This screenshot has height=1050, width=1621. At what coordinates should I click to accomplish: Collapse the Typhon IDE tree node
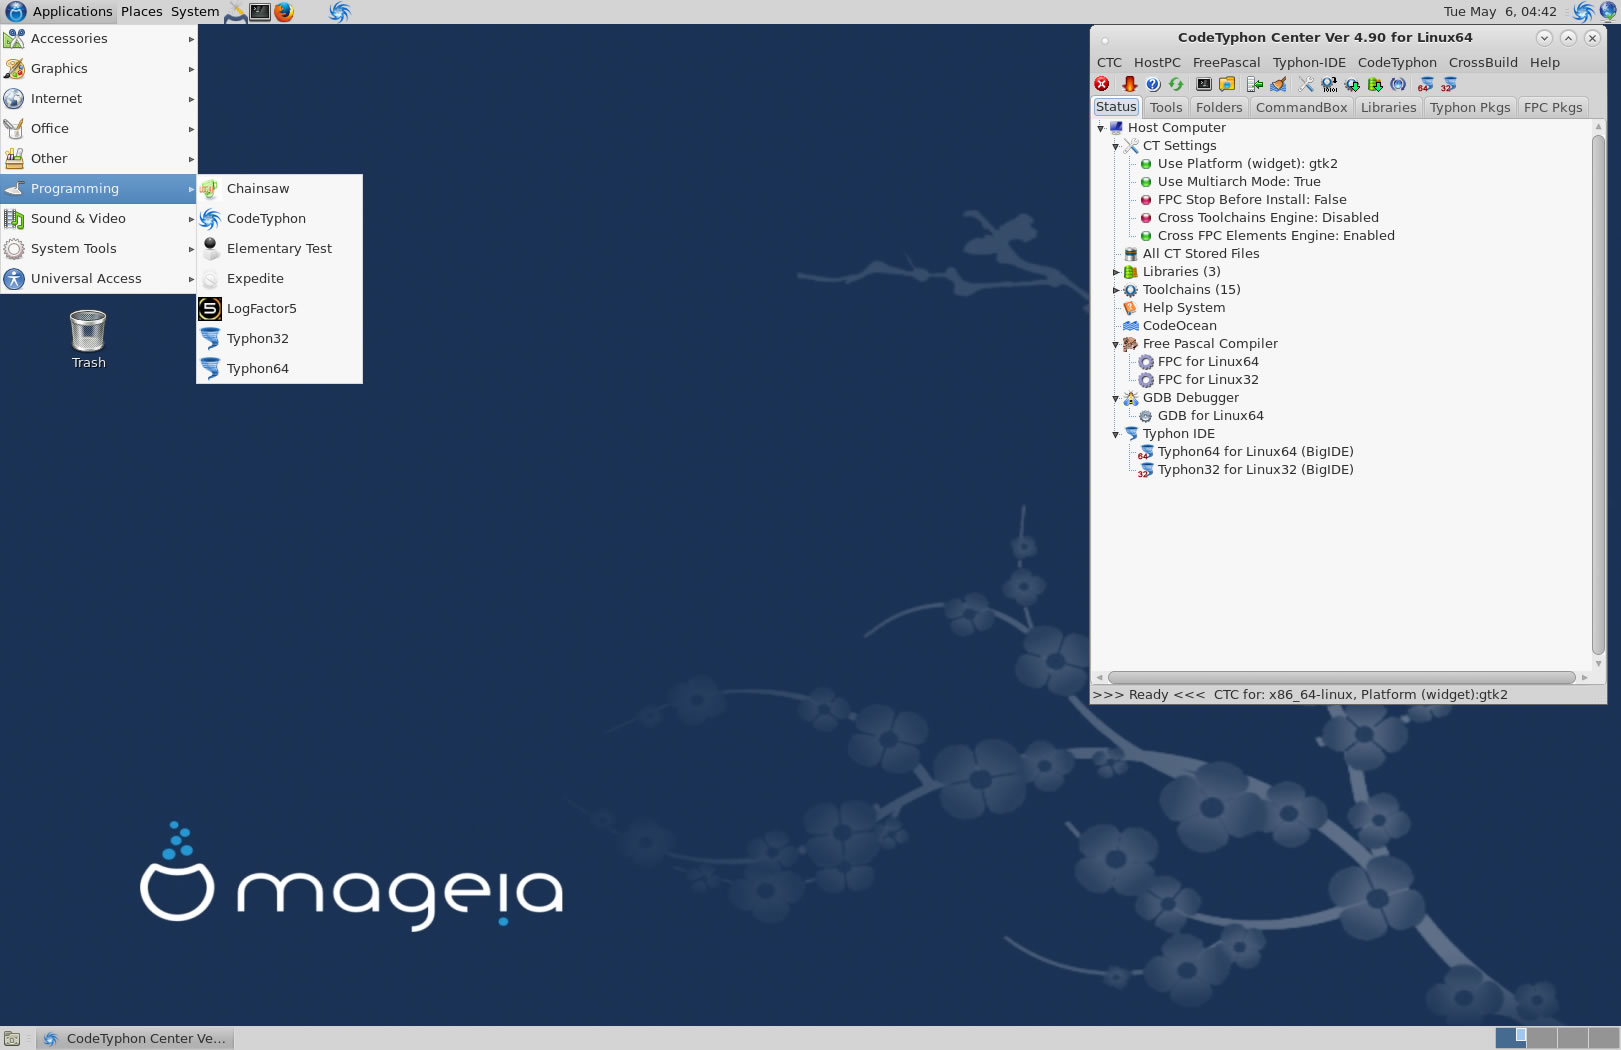[1116, 434]
